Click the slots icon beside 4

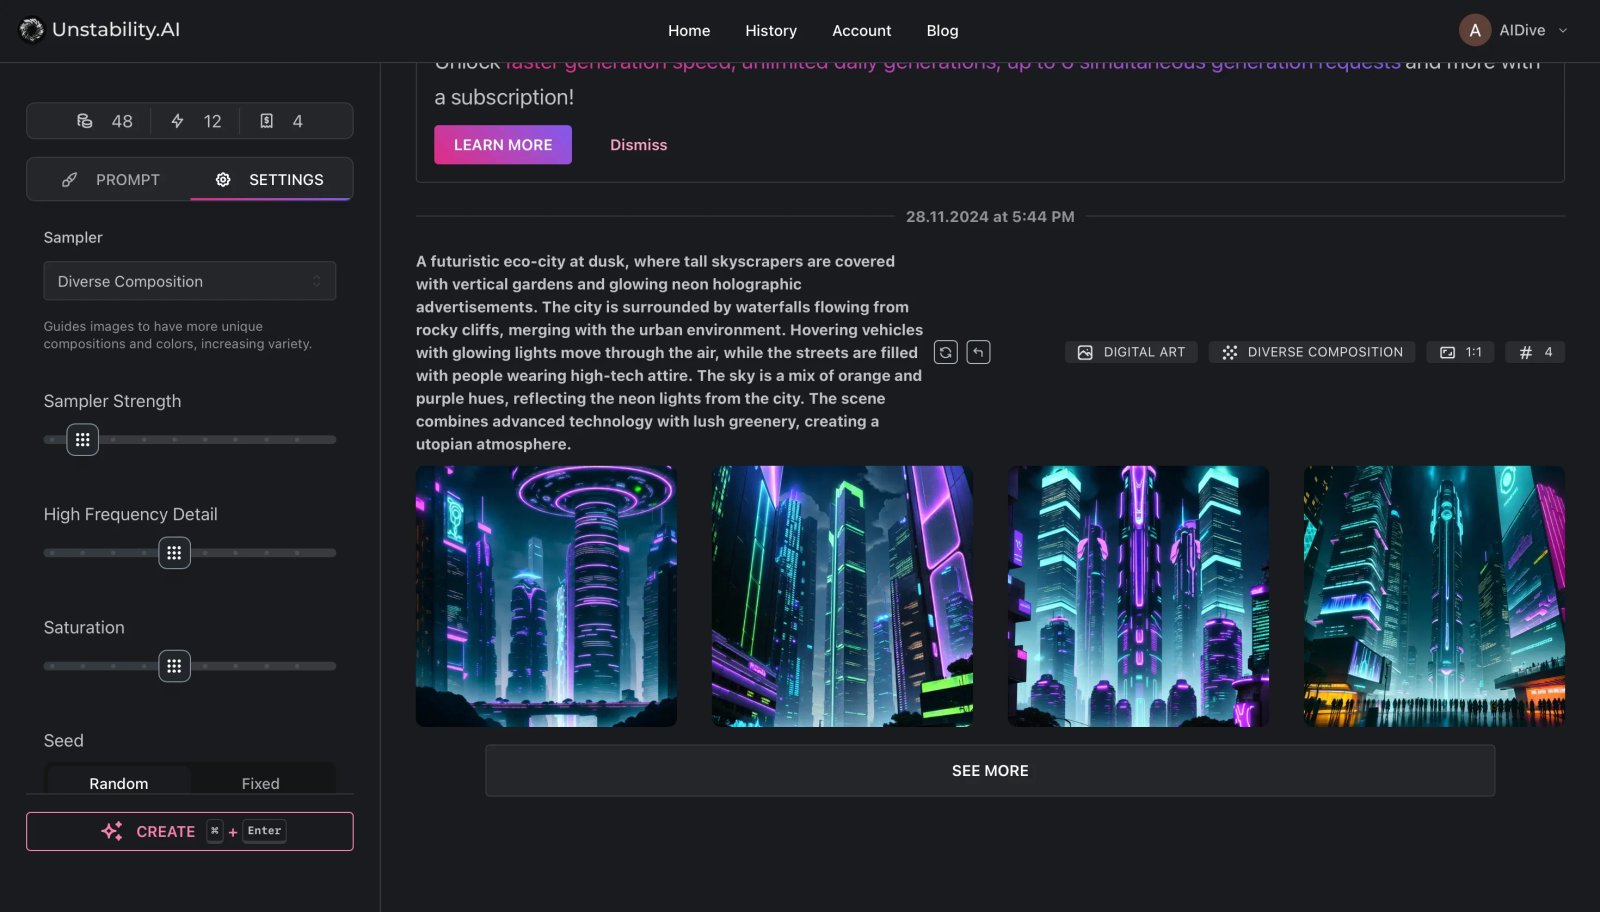(266, 121)
